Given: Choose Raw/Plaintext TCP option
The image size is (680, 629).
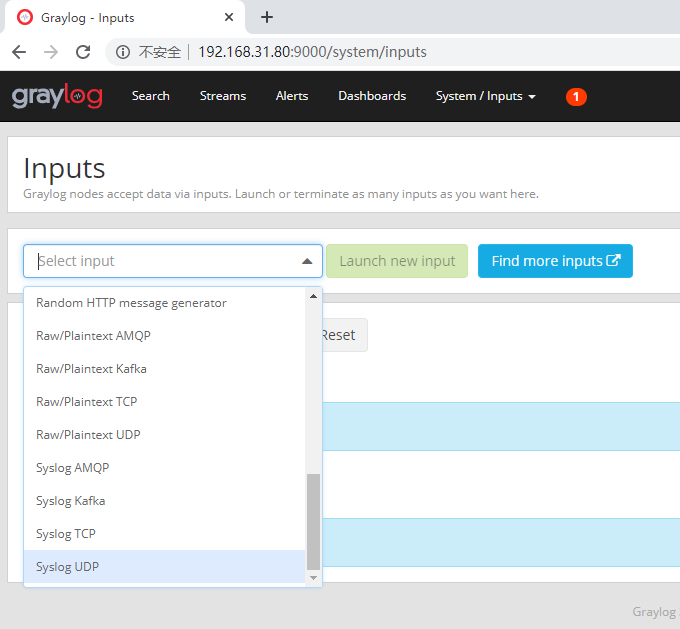Looking at the screenshot, I should point(165,402).
